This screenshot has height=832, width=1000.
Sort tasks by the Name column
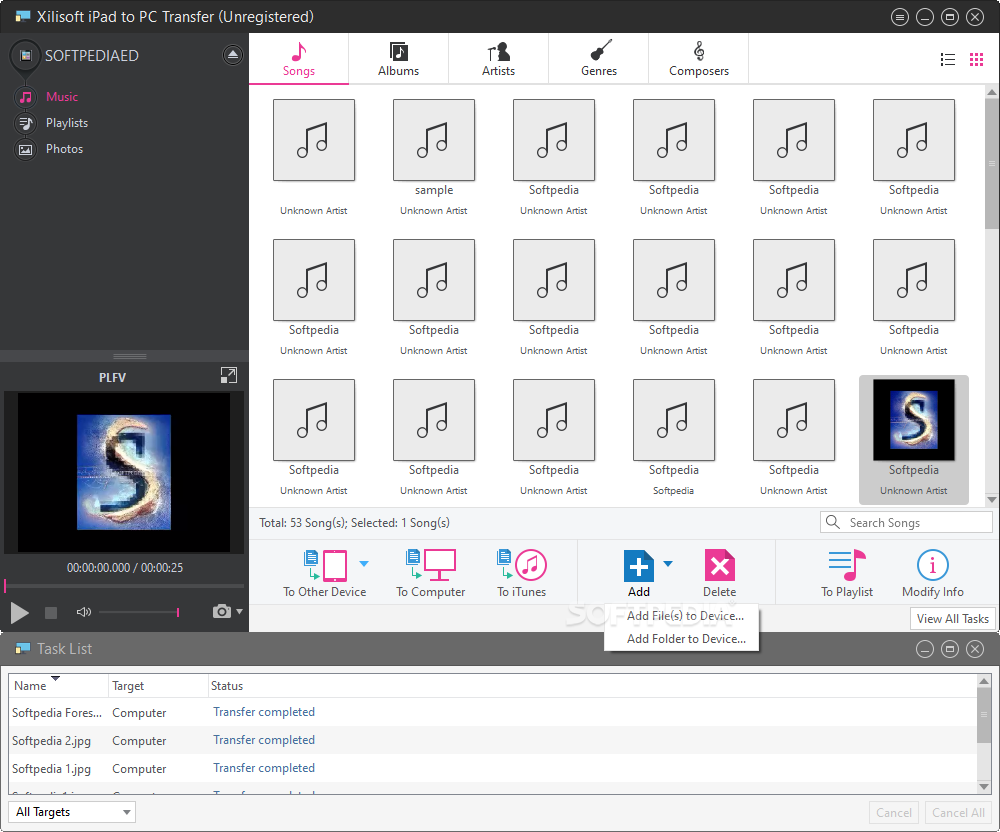(58, 686)
